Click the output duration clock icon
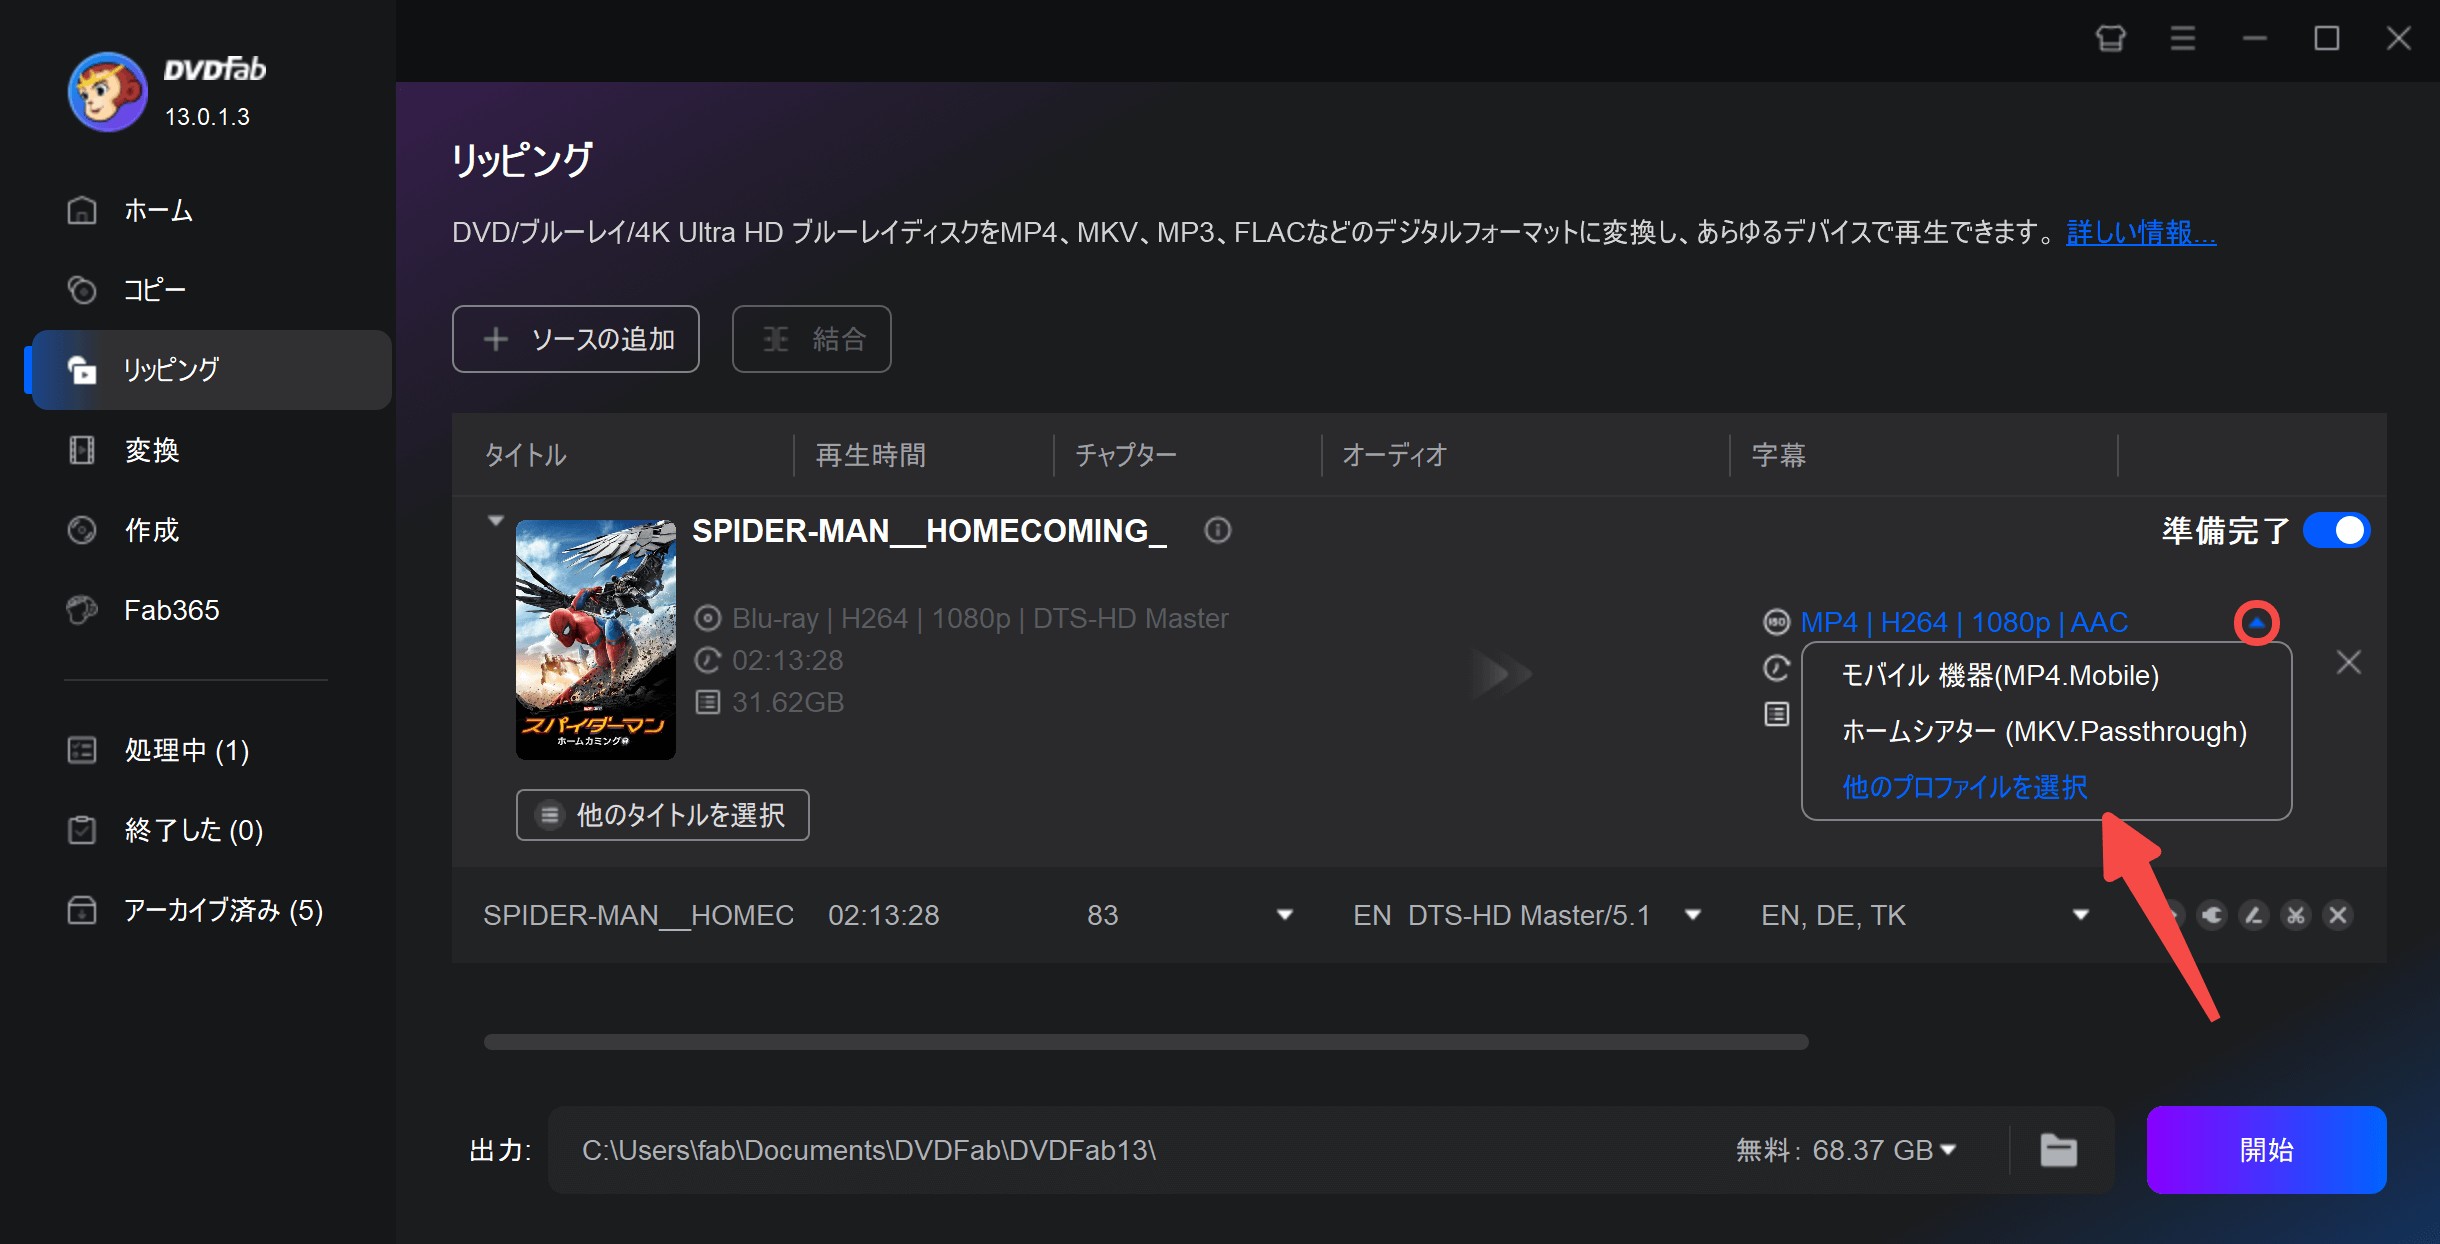 [x=1776, y=668]
